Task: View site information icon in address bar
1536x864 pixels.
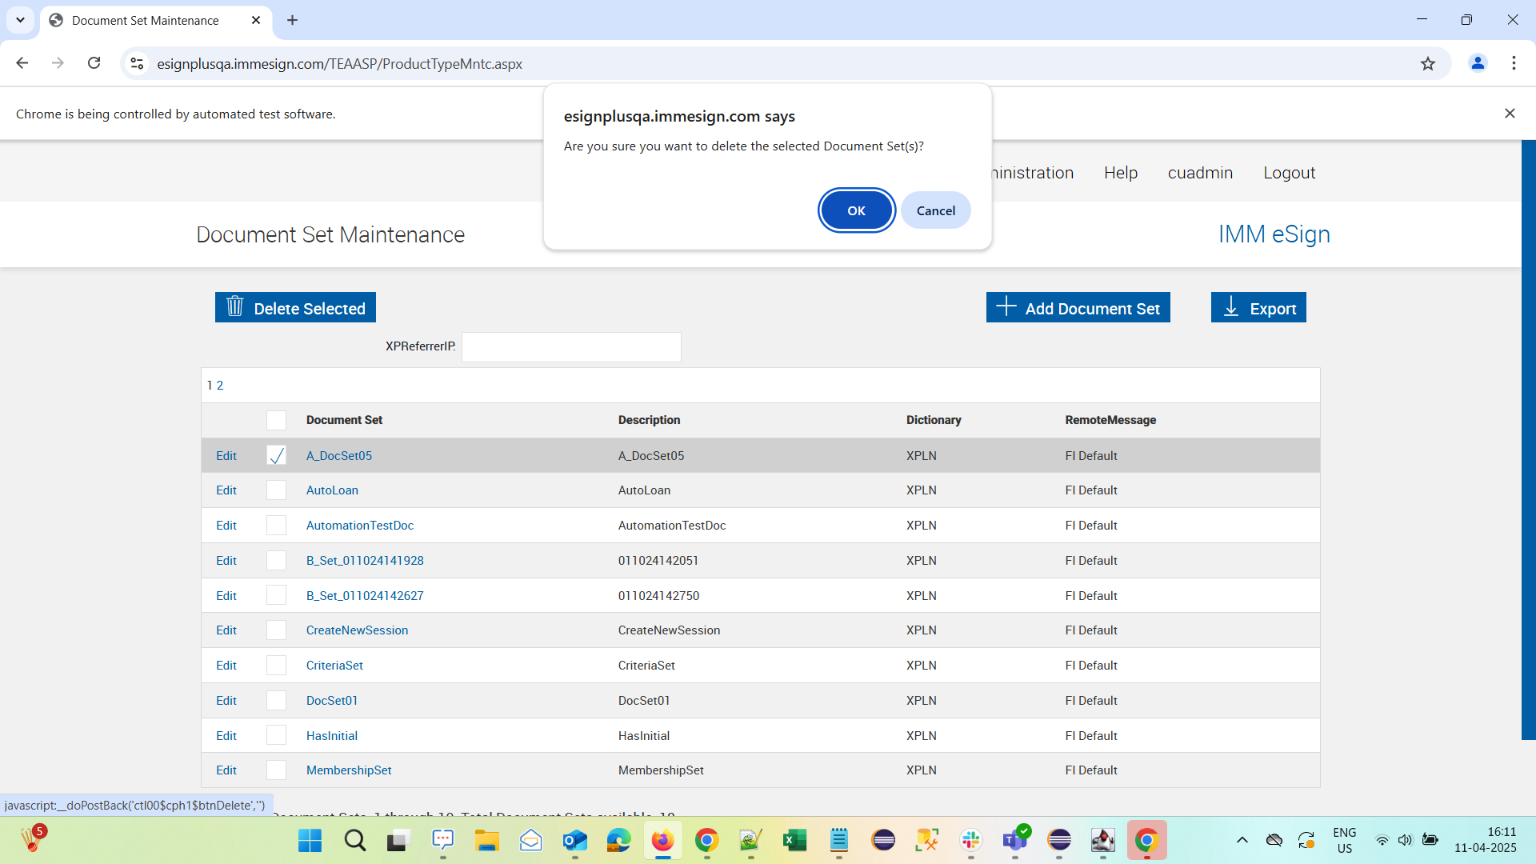Action: 137,63
